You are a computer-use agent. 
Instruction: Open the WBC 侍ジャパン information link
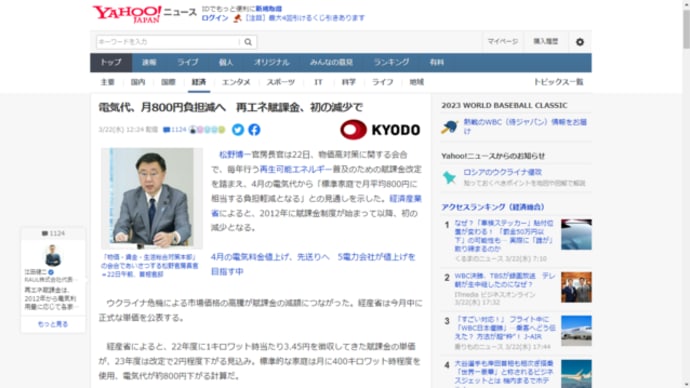point(525,127)
